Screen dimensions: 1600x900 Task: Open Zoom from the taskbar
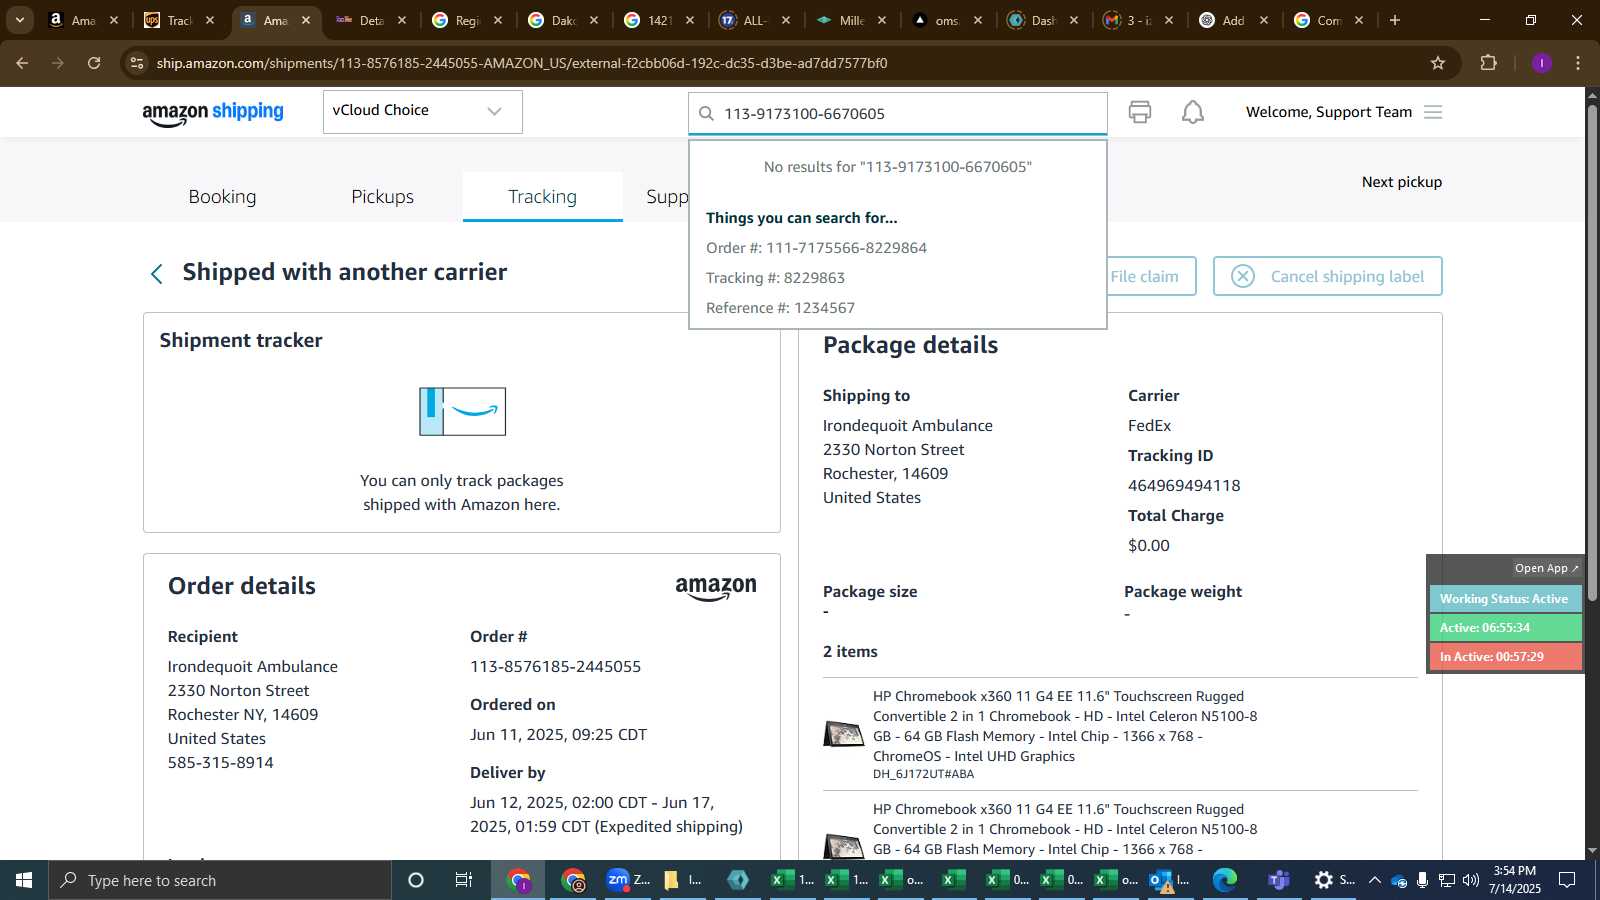tap(628, 880)
